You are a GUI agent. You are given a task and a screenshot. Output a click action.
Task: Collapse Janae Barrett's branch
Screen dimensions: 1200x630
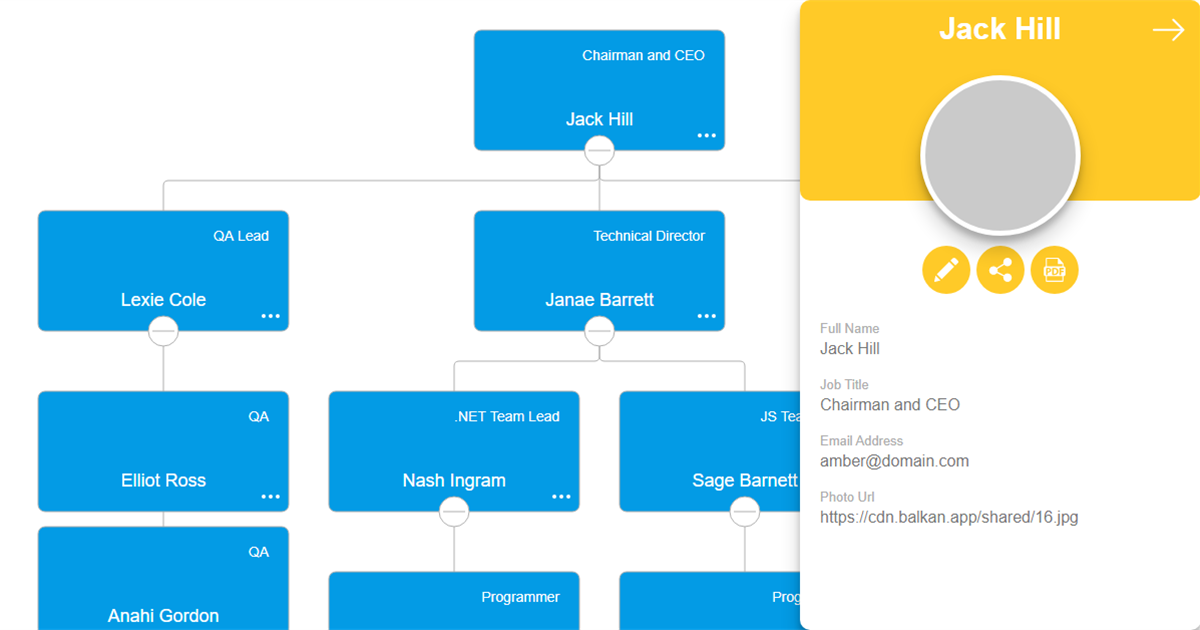[599, 331]
